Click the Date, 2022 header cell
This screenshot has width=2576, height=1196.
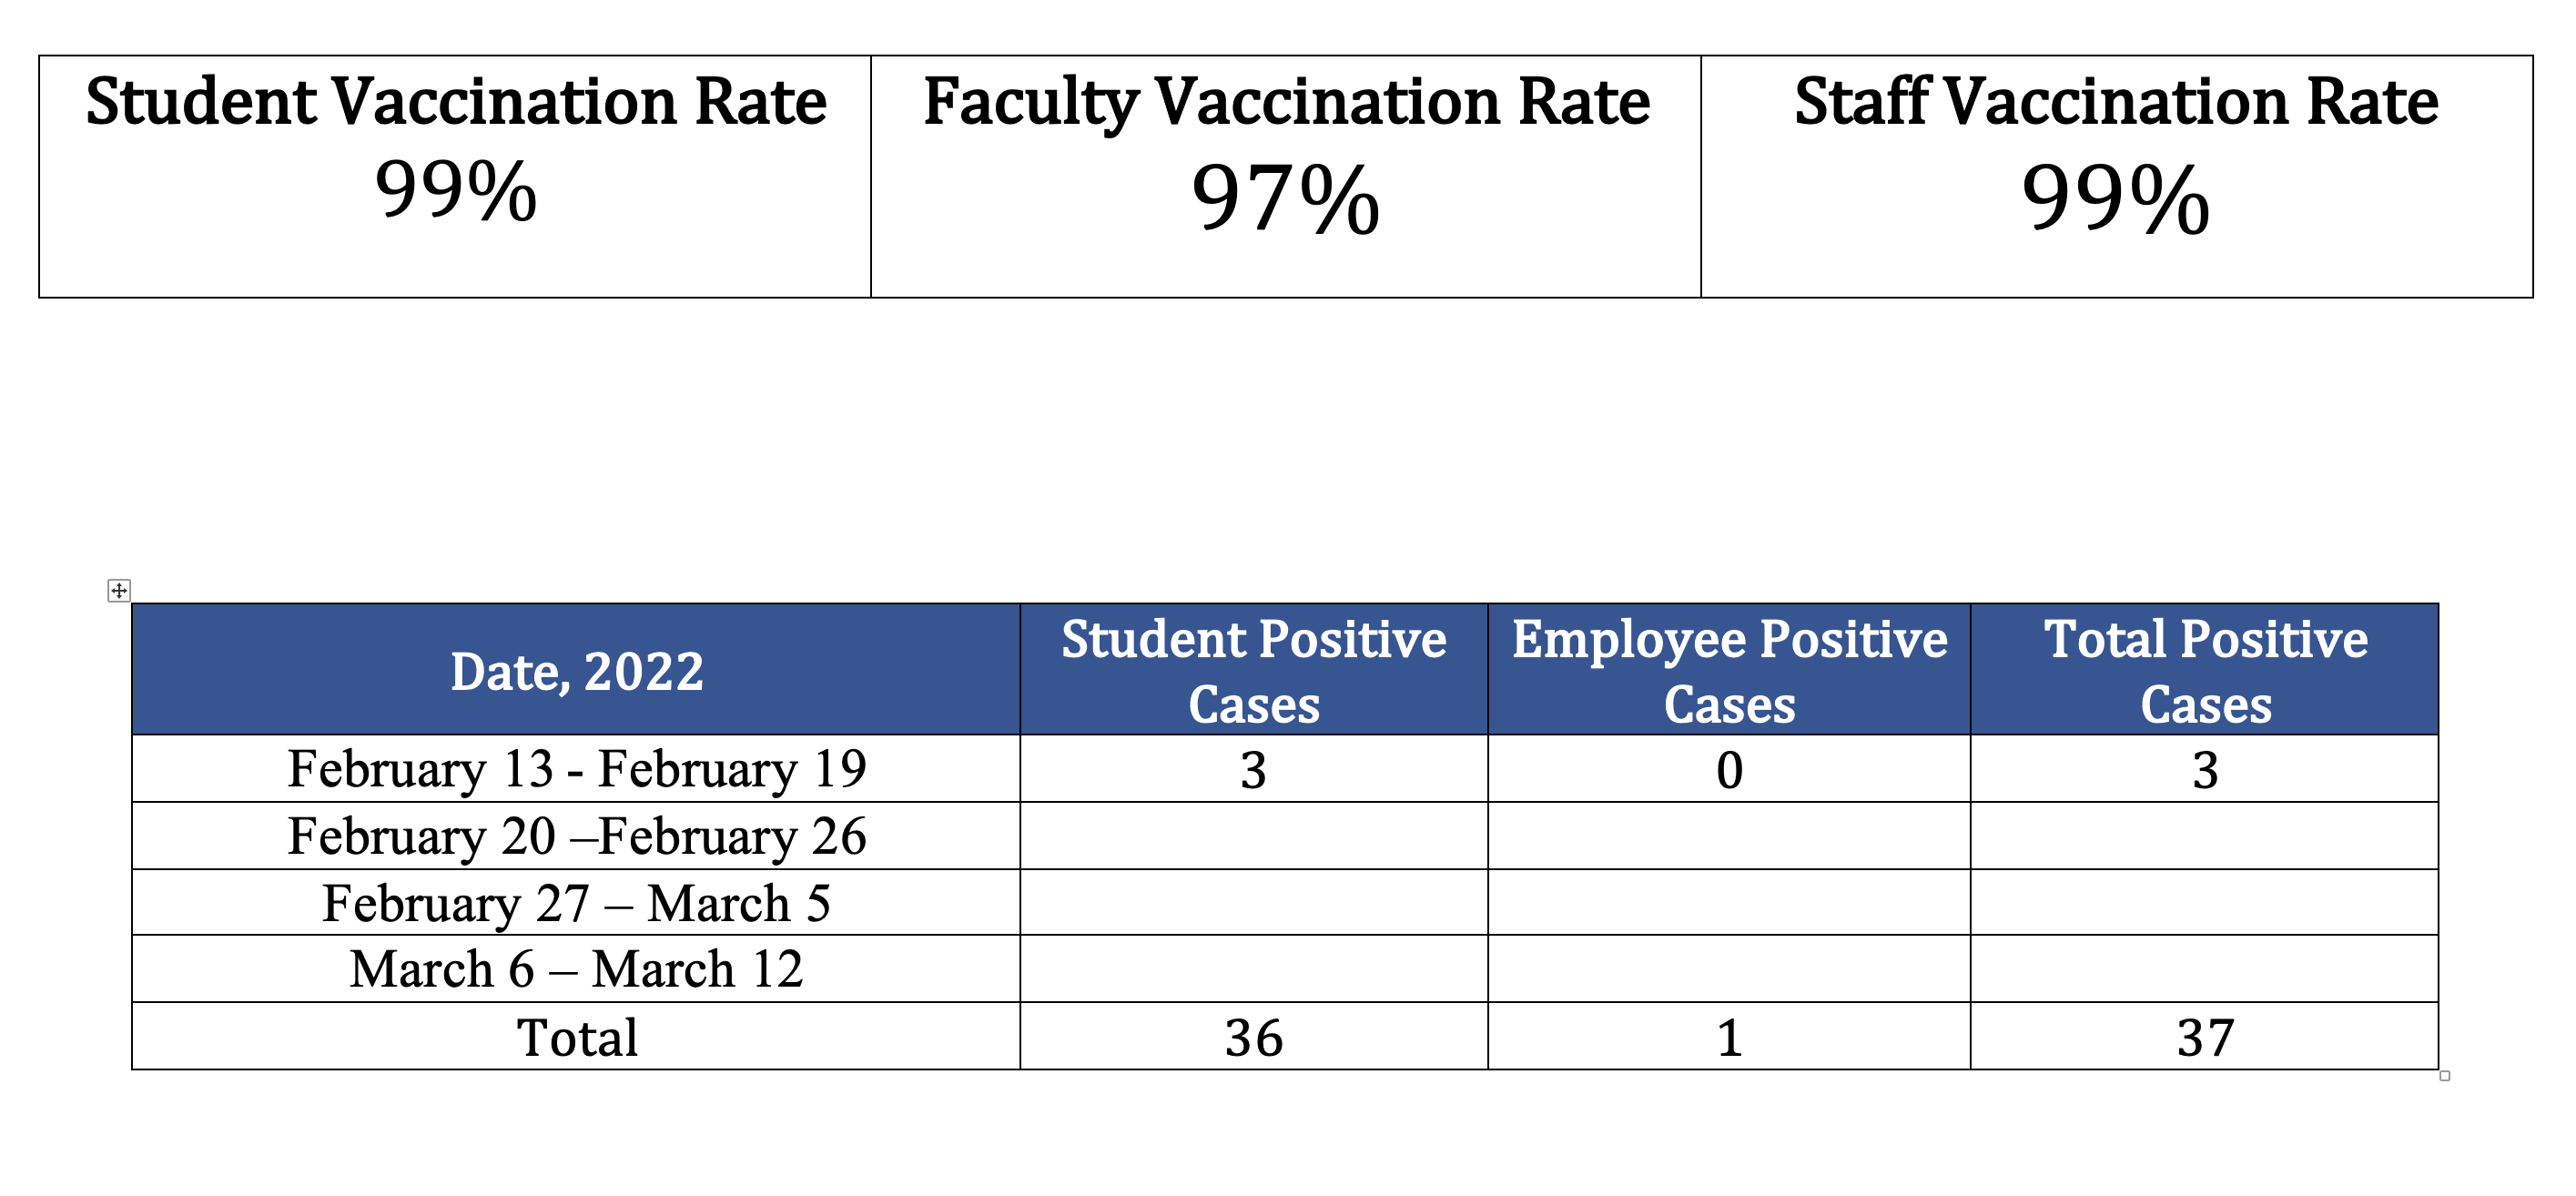pyautogui.click(x=577, y=671)
